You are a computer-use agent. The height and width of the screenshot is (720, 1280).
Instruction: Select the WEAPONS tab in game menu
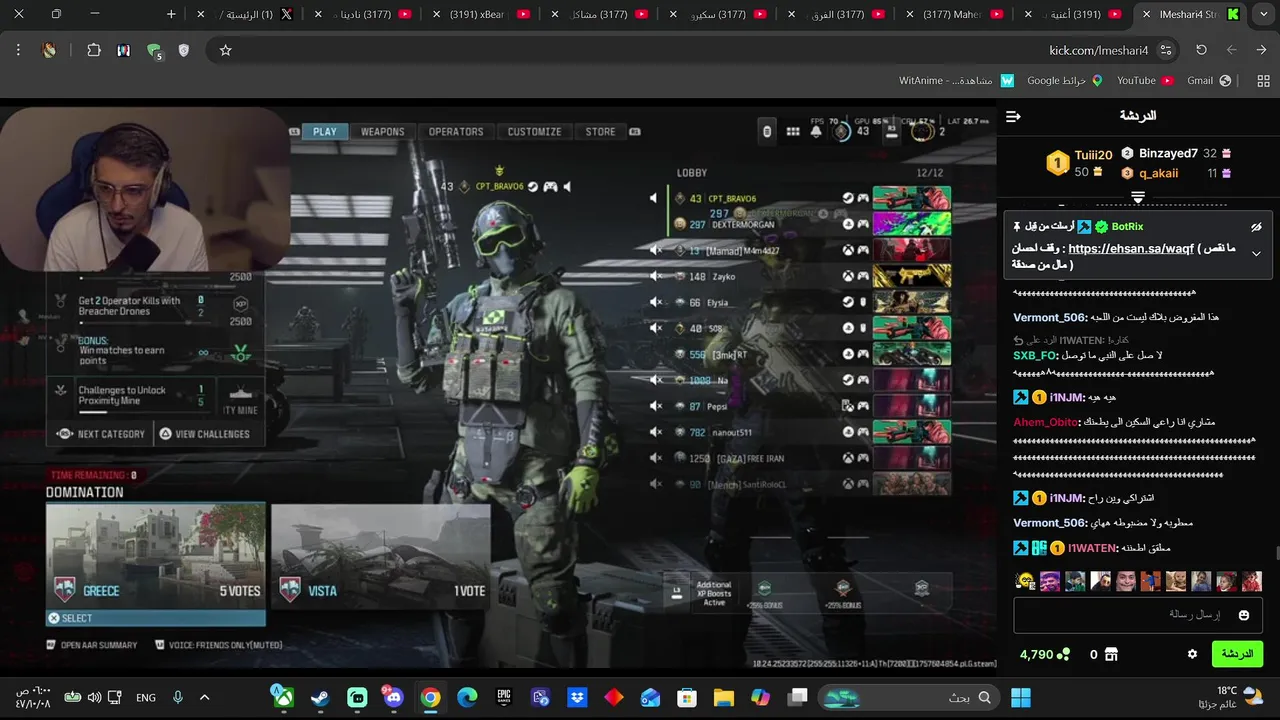383,131
